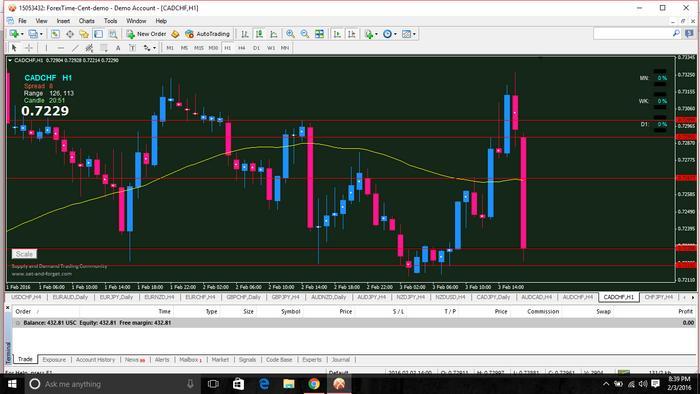The width and height of the screenshot is (700, 394).
Task: Click the Scale button on chart
Action: click(24, 254)
